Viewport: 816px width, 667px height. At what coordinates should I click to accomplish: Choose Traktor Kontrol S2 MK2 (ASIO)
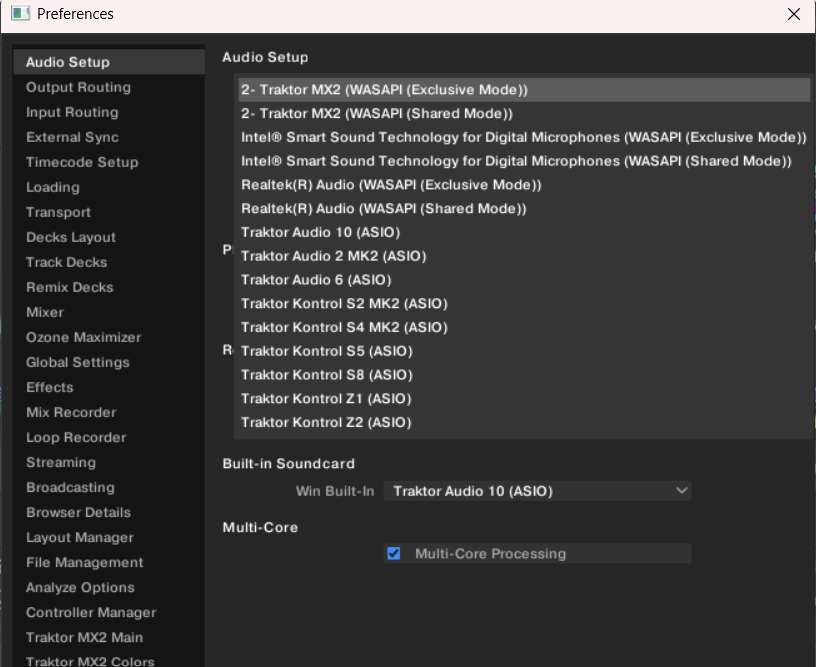point(524,303)
